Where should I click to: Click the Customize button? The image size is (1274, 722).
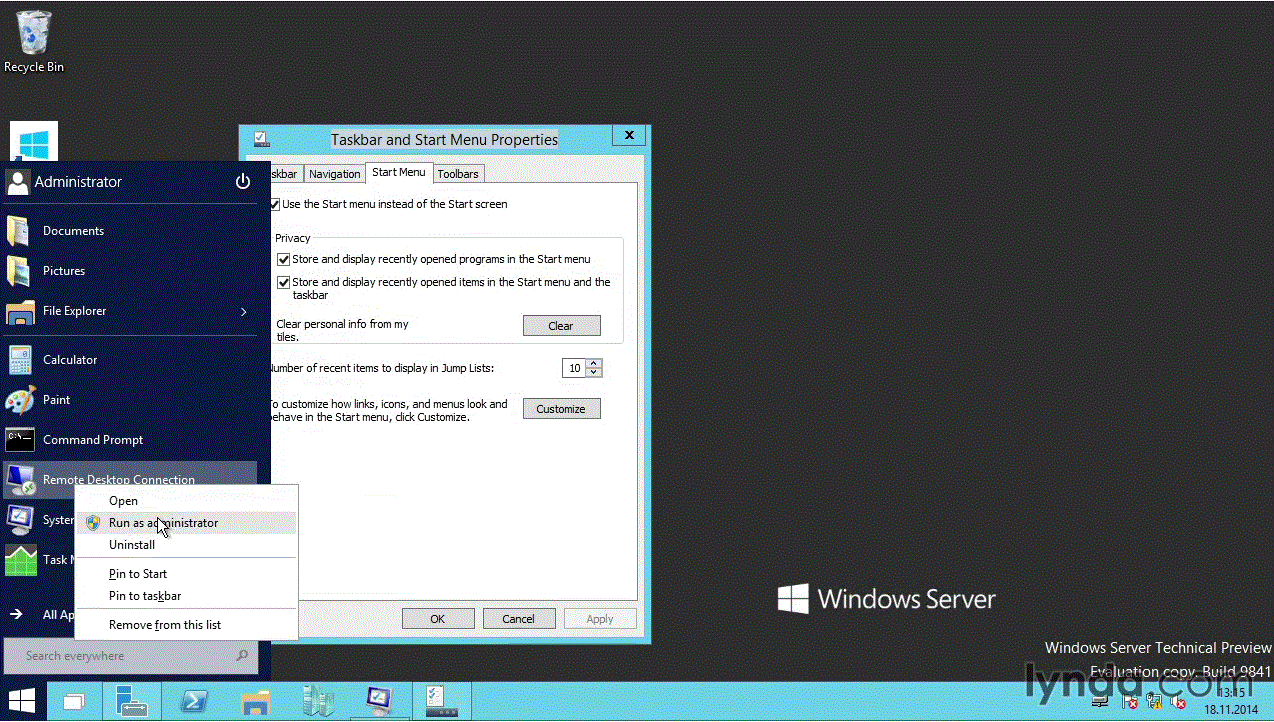tap(561, 409)
